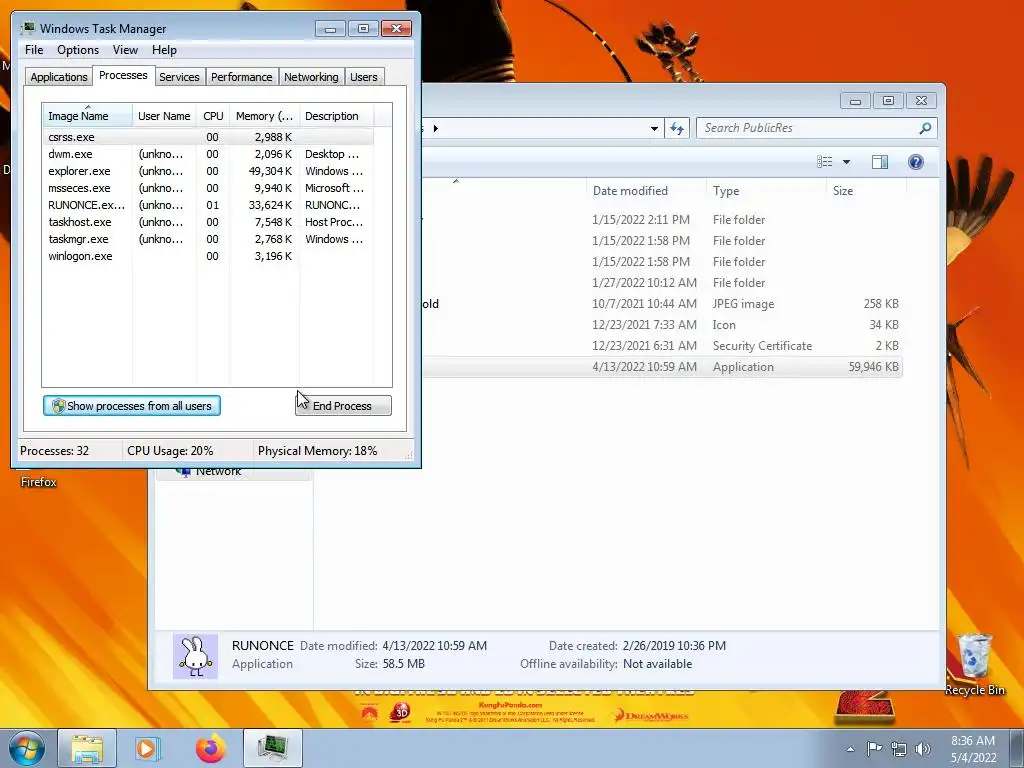Toggle the Explorer preview pane icon
The height and width of the screenshot is (768, 1024).
(x=880, y=162)
